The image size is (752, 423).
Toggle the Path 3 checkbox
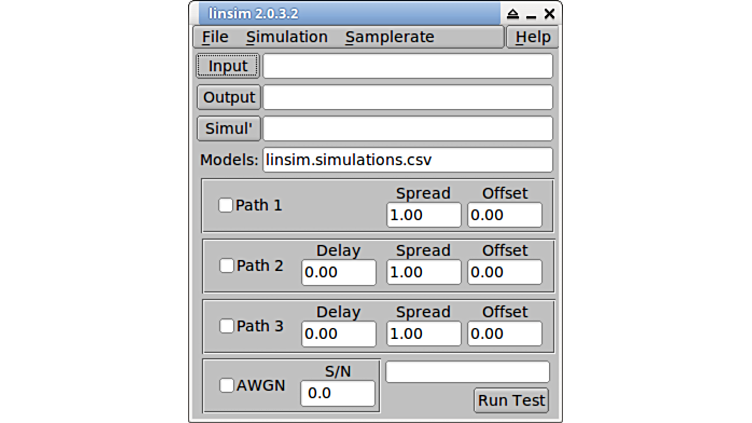click(x=227, y=326)
